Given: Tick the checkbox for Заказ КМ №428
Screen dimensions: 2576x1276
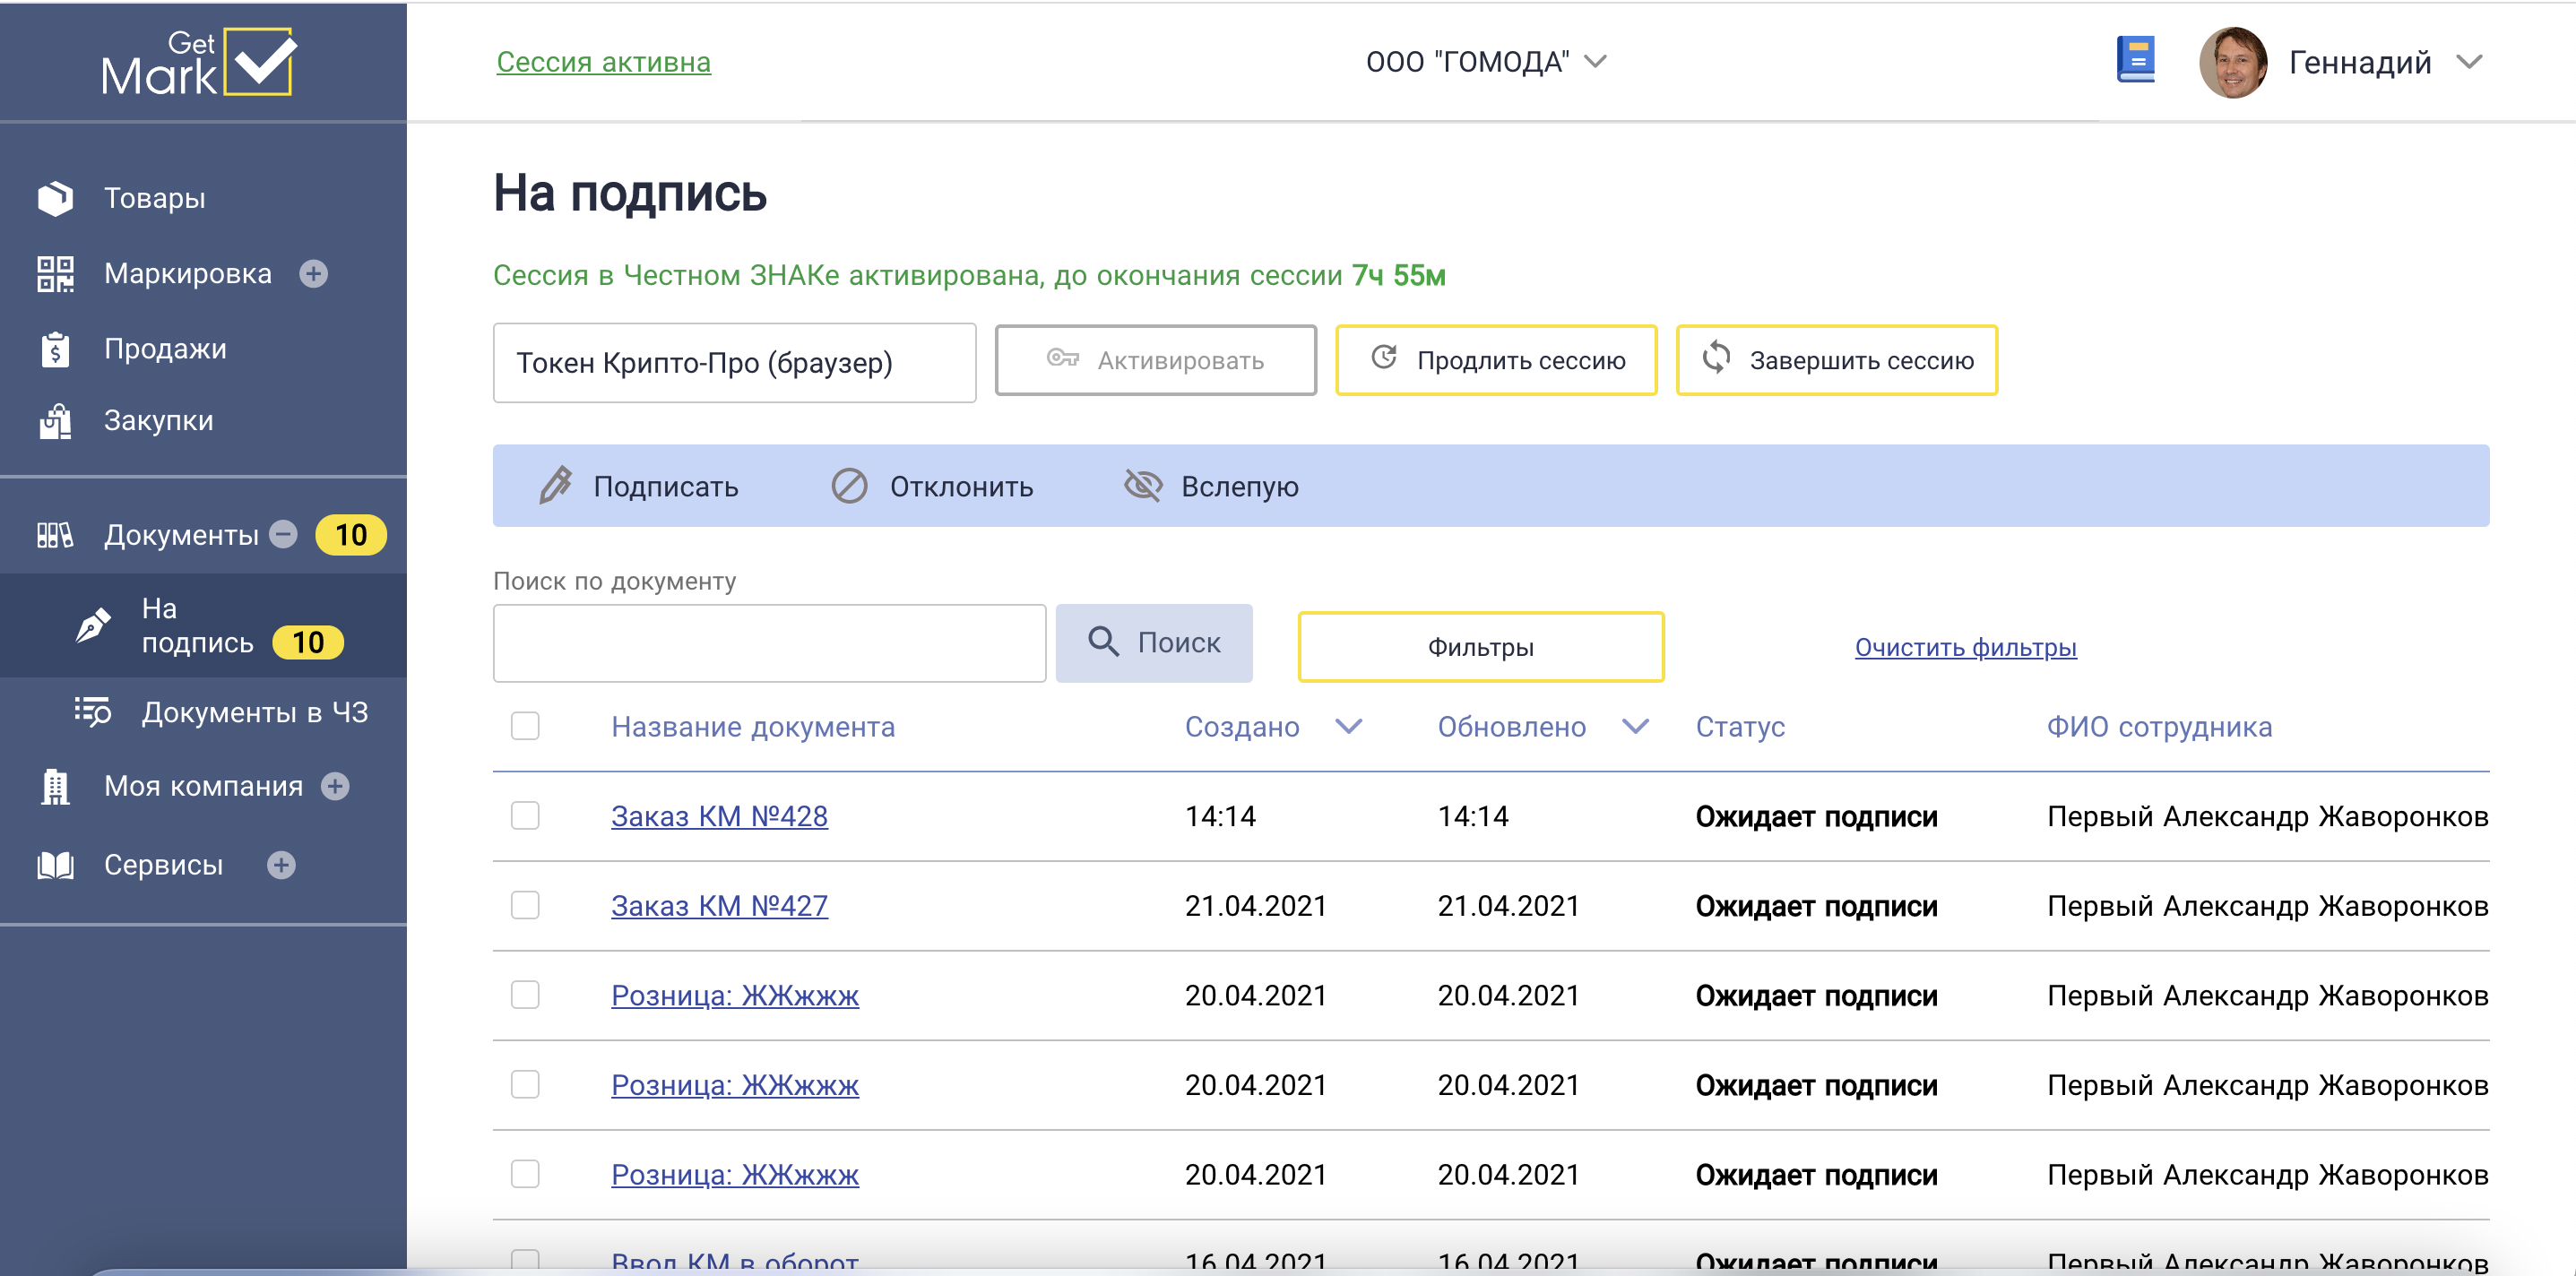Looking at the screenshot, I should (525, 816).
